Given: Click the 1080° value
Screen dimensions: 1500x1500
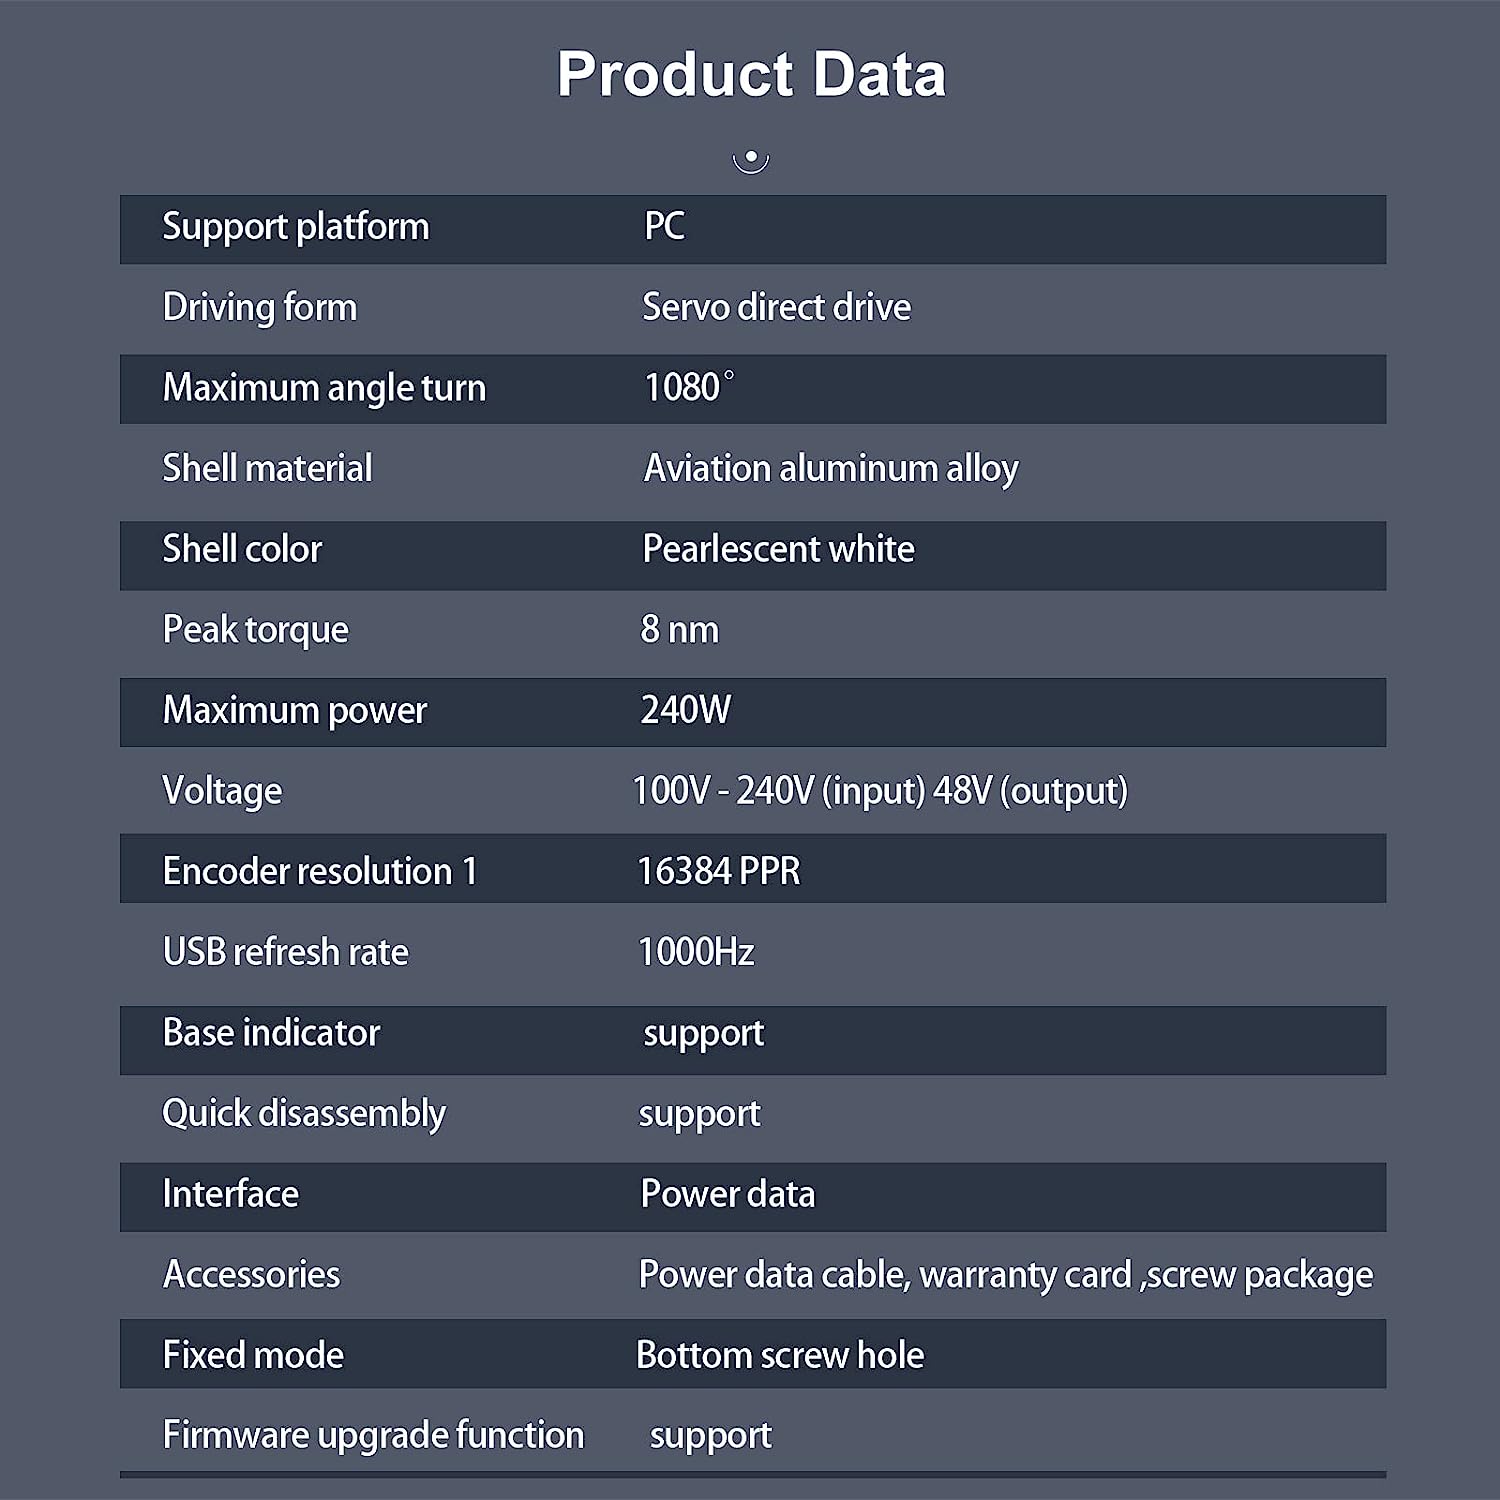Looking at the screenshot, I should point(688,388).
